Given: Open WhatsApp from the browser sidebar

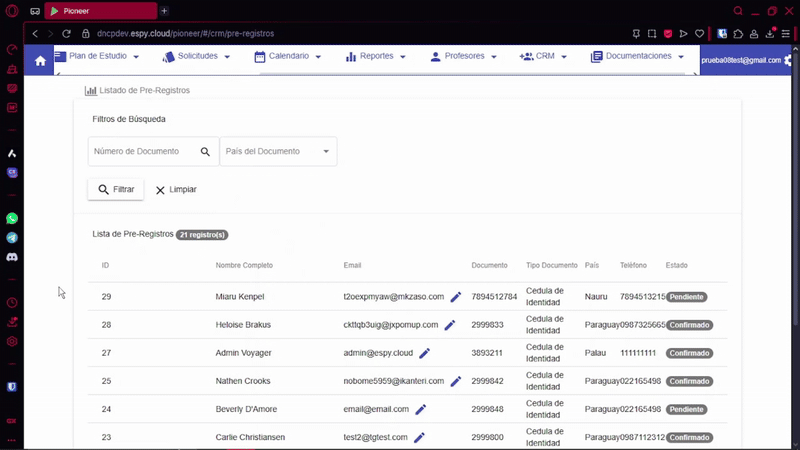Looking at the screenshot, I should 12,218.
